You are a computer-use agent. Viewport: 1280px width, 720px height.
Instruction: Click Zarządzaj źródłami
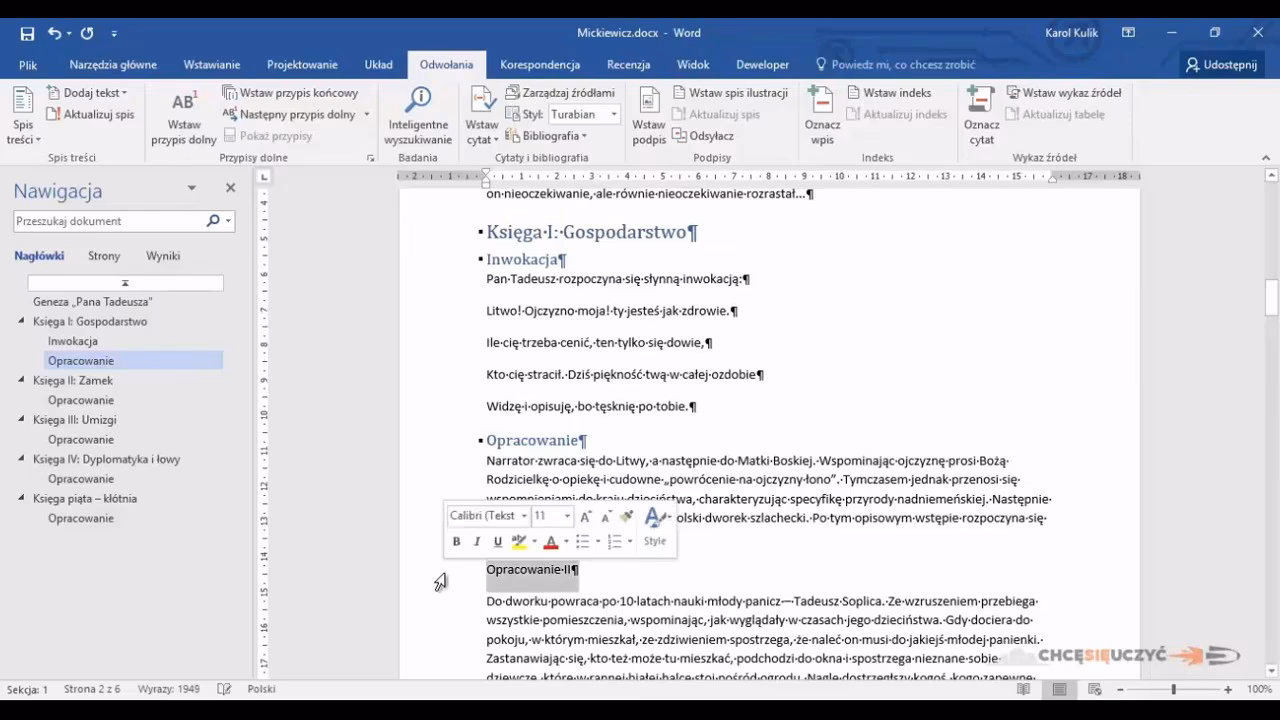pos(560,93)
